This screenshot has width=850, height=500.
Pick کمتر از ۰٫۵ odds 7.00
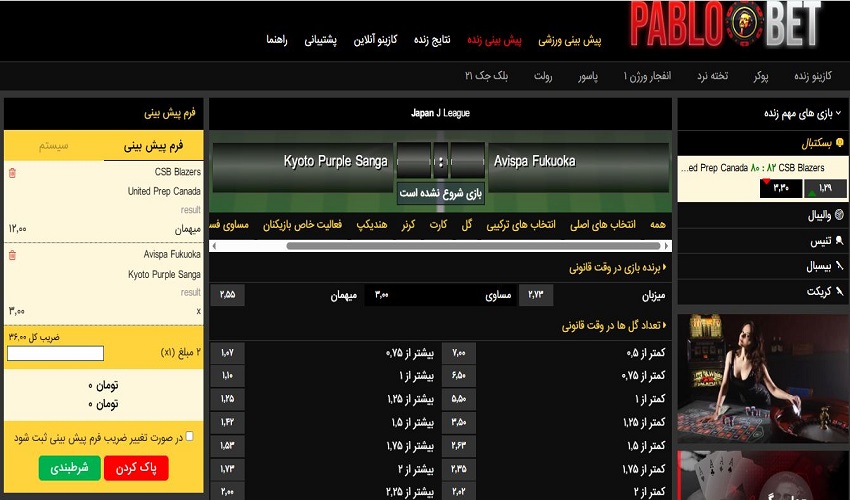459,353
